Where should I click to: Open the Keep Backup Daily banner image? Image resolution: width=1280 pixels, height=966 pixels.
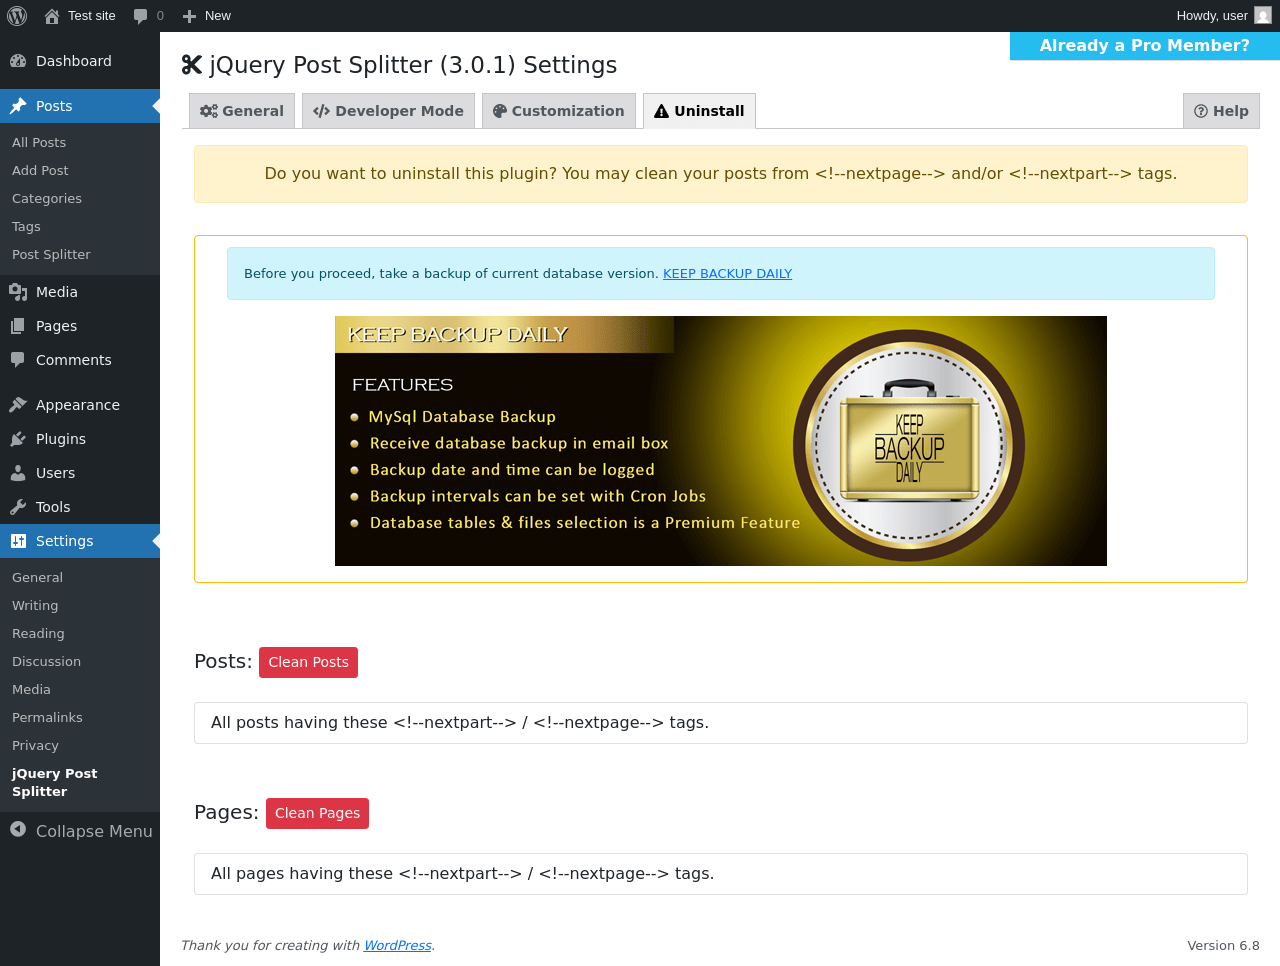721,441
